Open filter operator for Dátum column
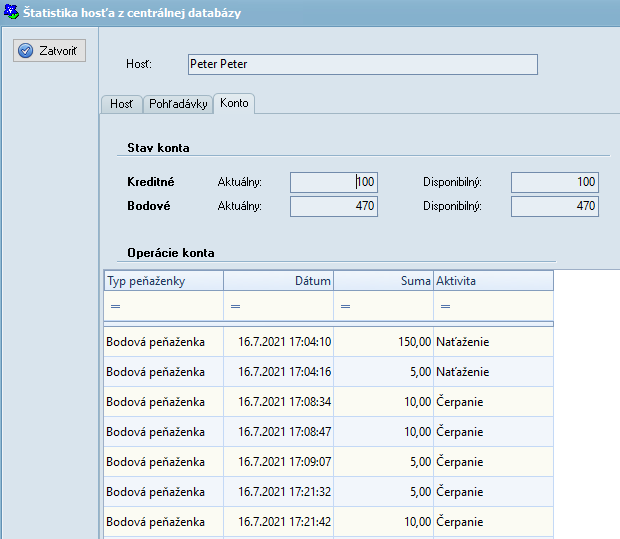Image resolution: width=620 pixels, height=539 pixels. click(235, 306)
